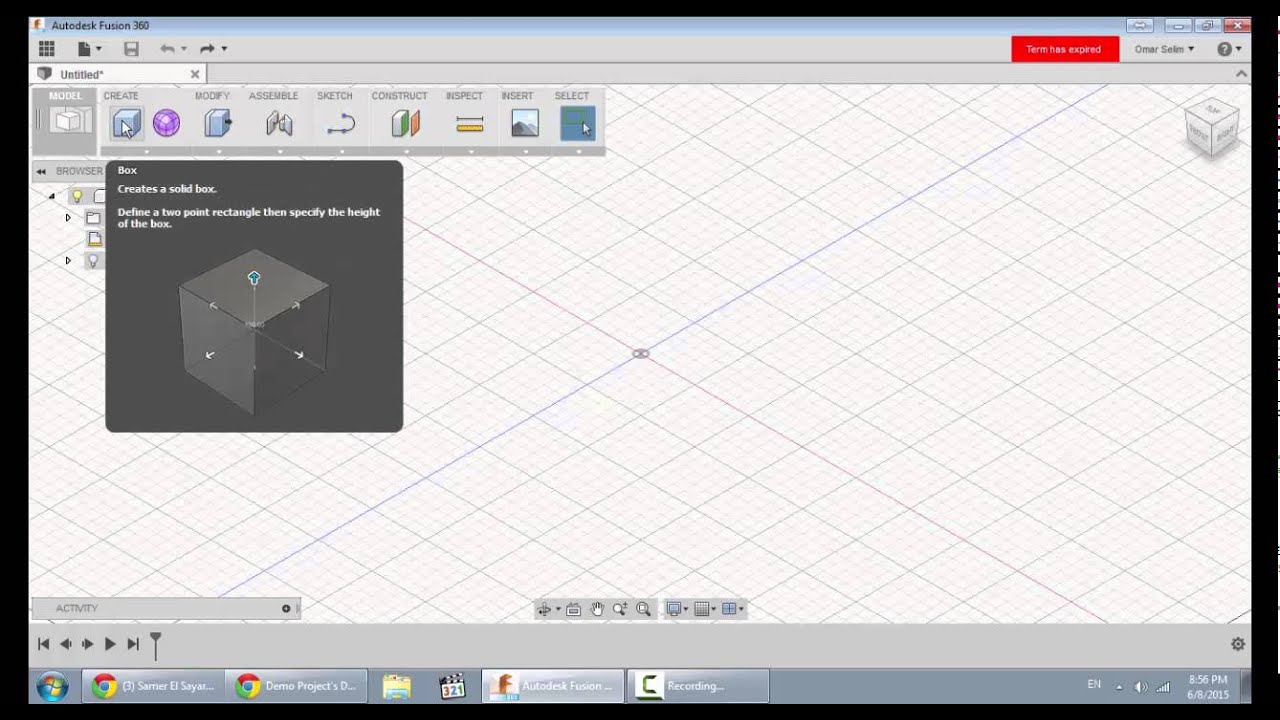Choose the Assemble joint tool icon
This screenshot has height=720, width=1280.
coord(279,124)
